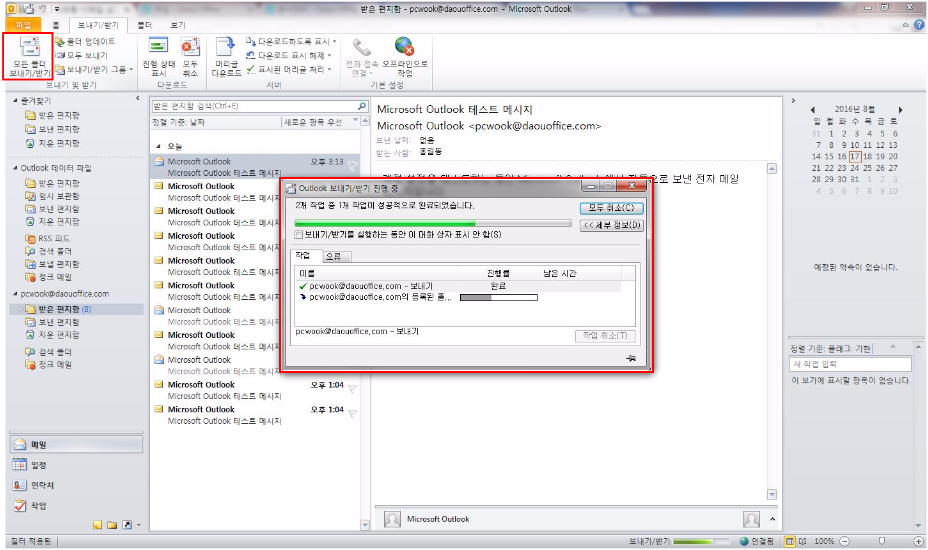Collapse the Outlook 데이터 파일 tree
Viewport: 928px width, 550px height.
pos(15,168)
